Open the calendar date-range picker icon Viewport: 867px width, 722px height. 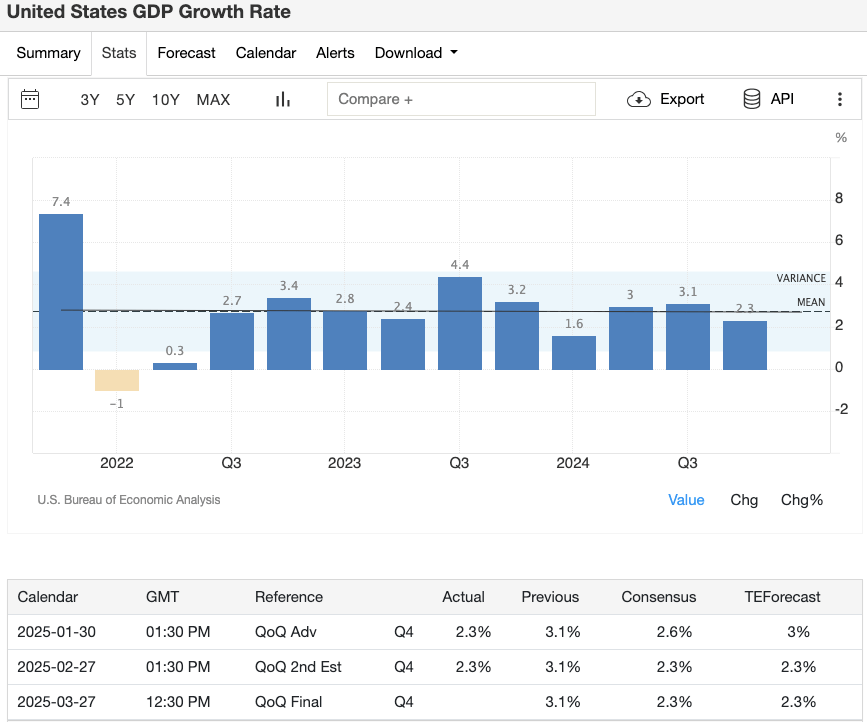(28, 99)
